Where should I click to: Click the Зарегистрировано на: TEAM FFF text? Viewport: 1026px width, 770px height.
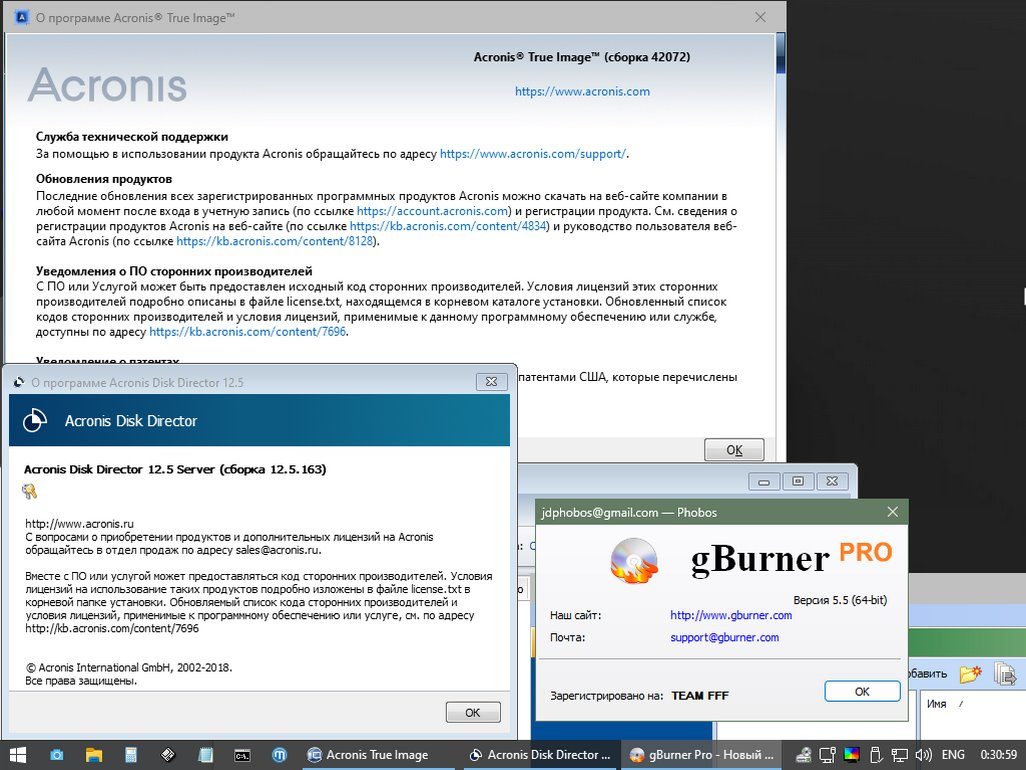639,695
